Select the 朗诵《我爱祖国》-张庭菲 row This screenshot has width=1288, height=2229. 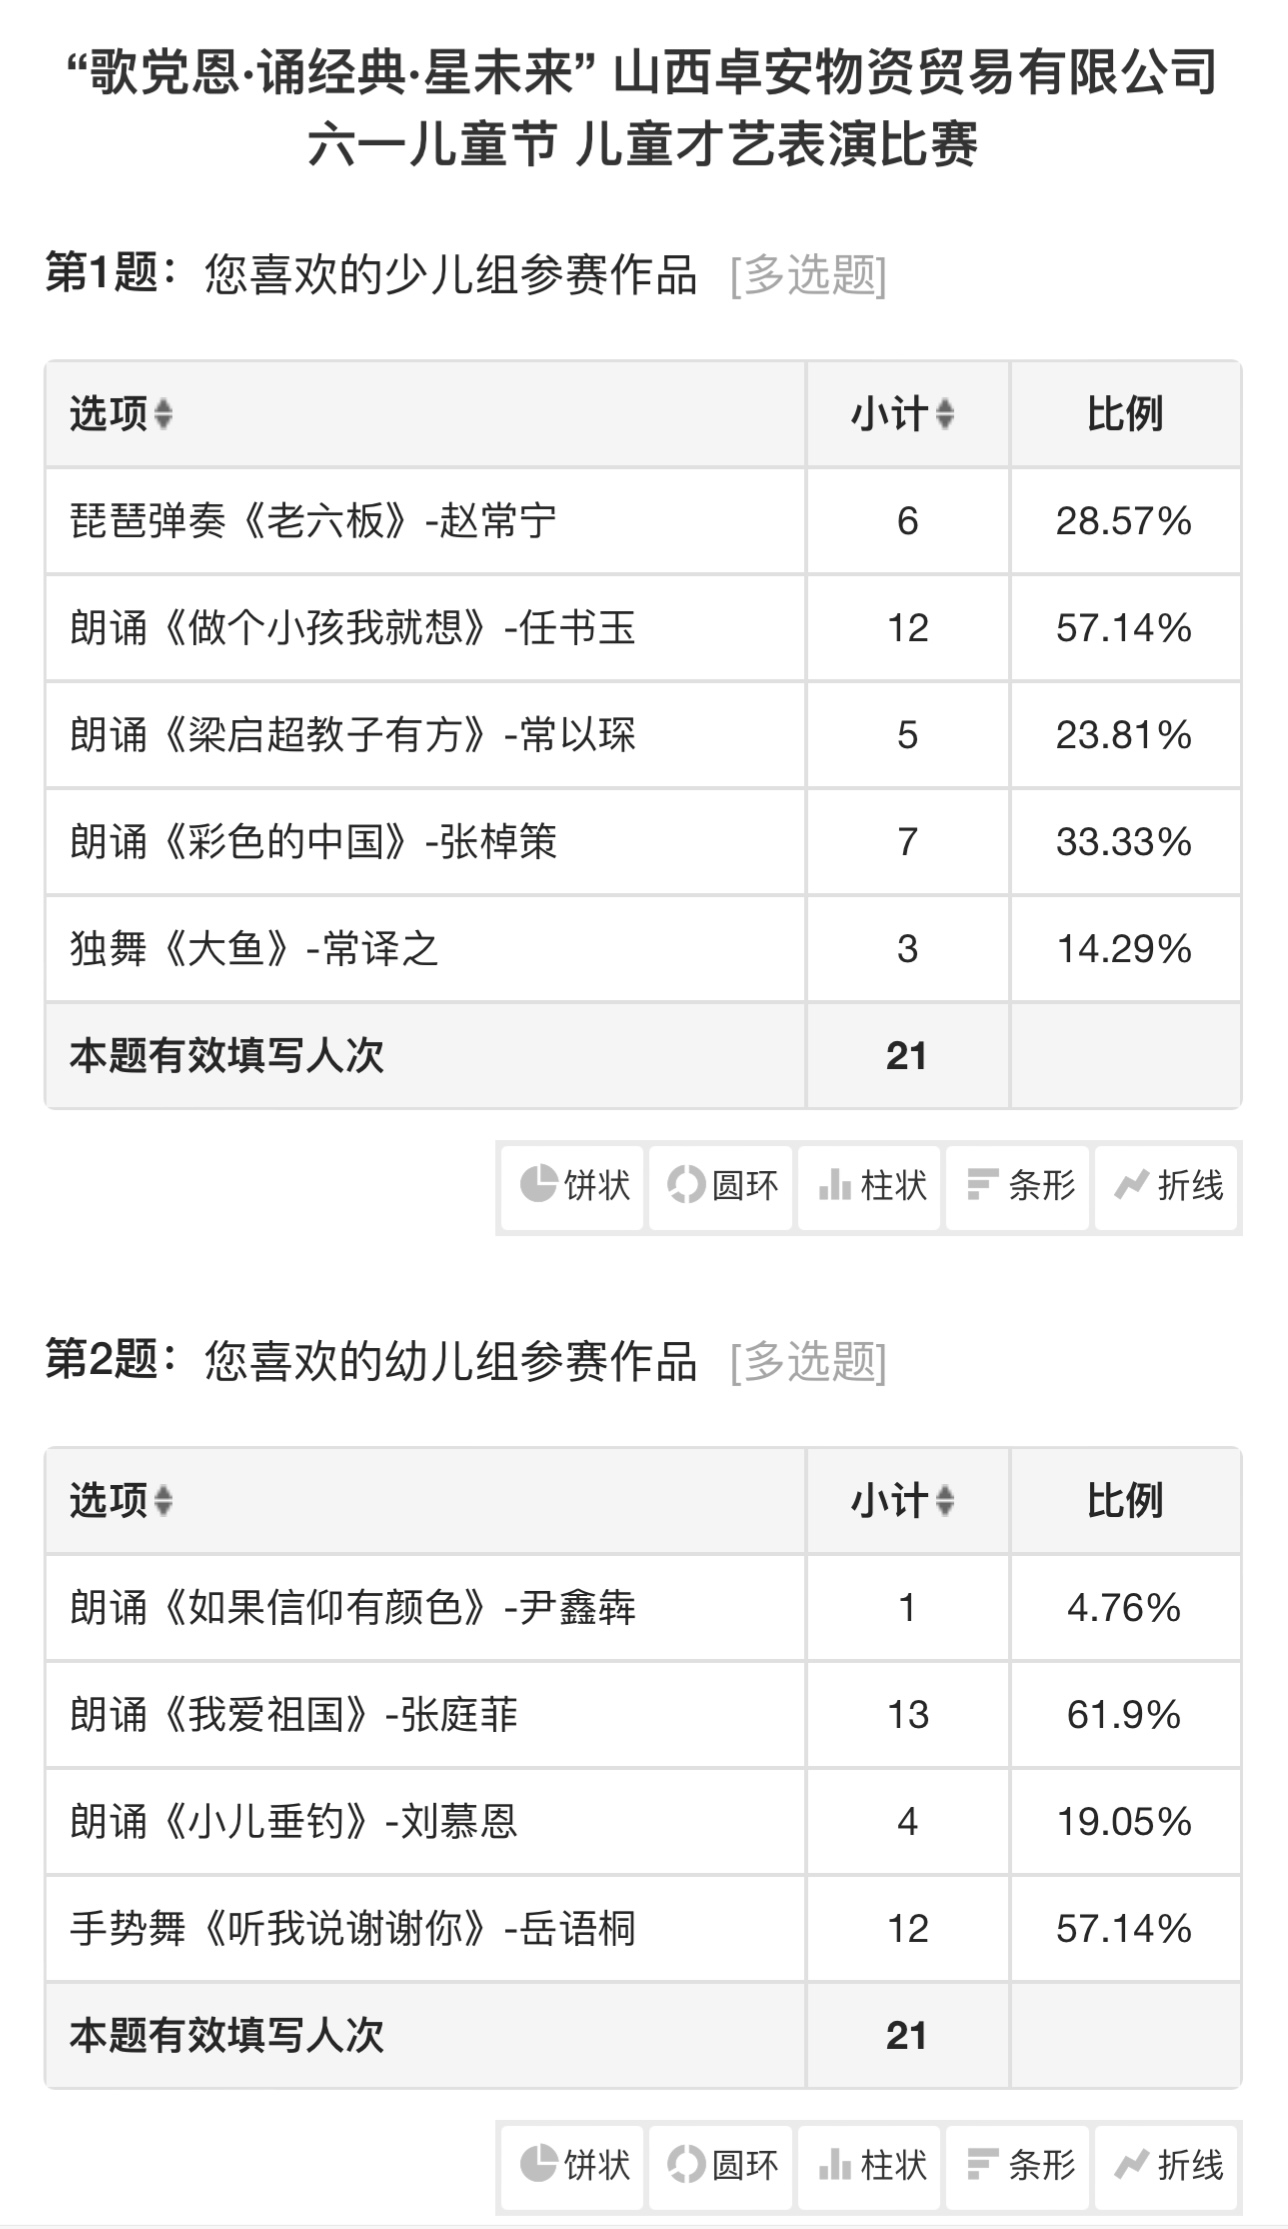pyautogui.click(x=643, y=1714)
